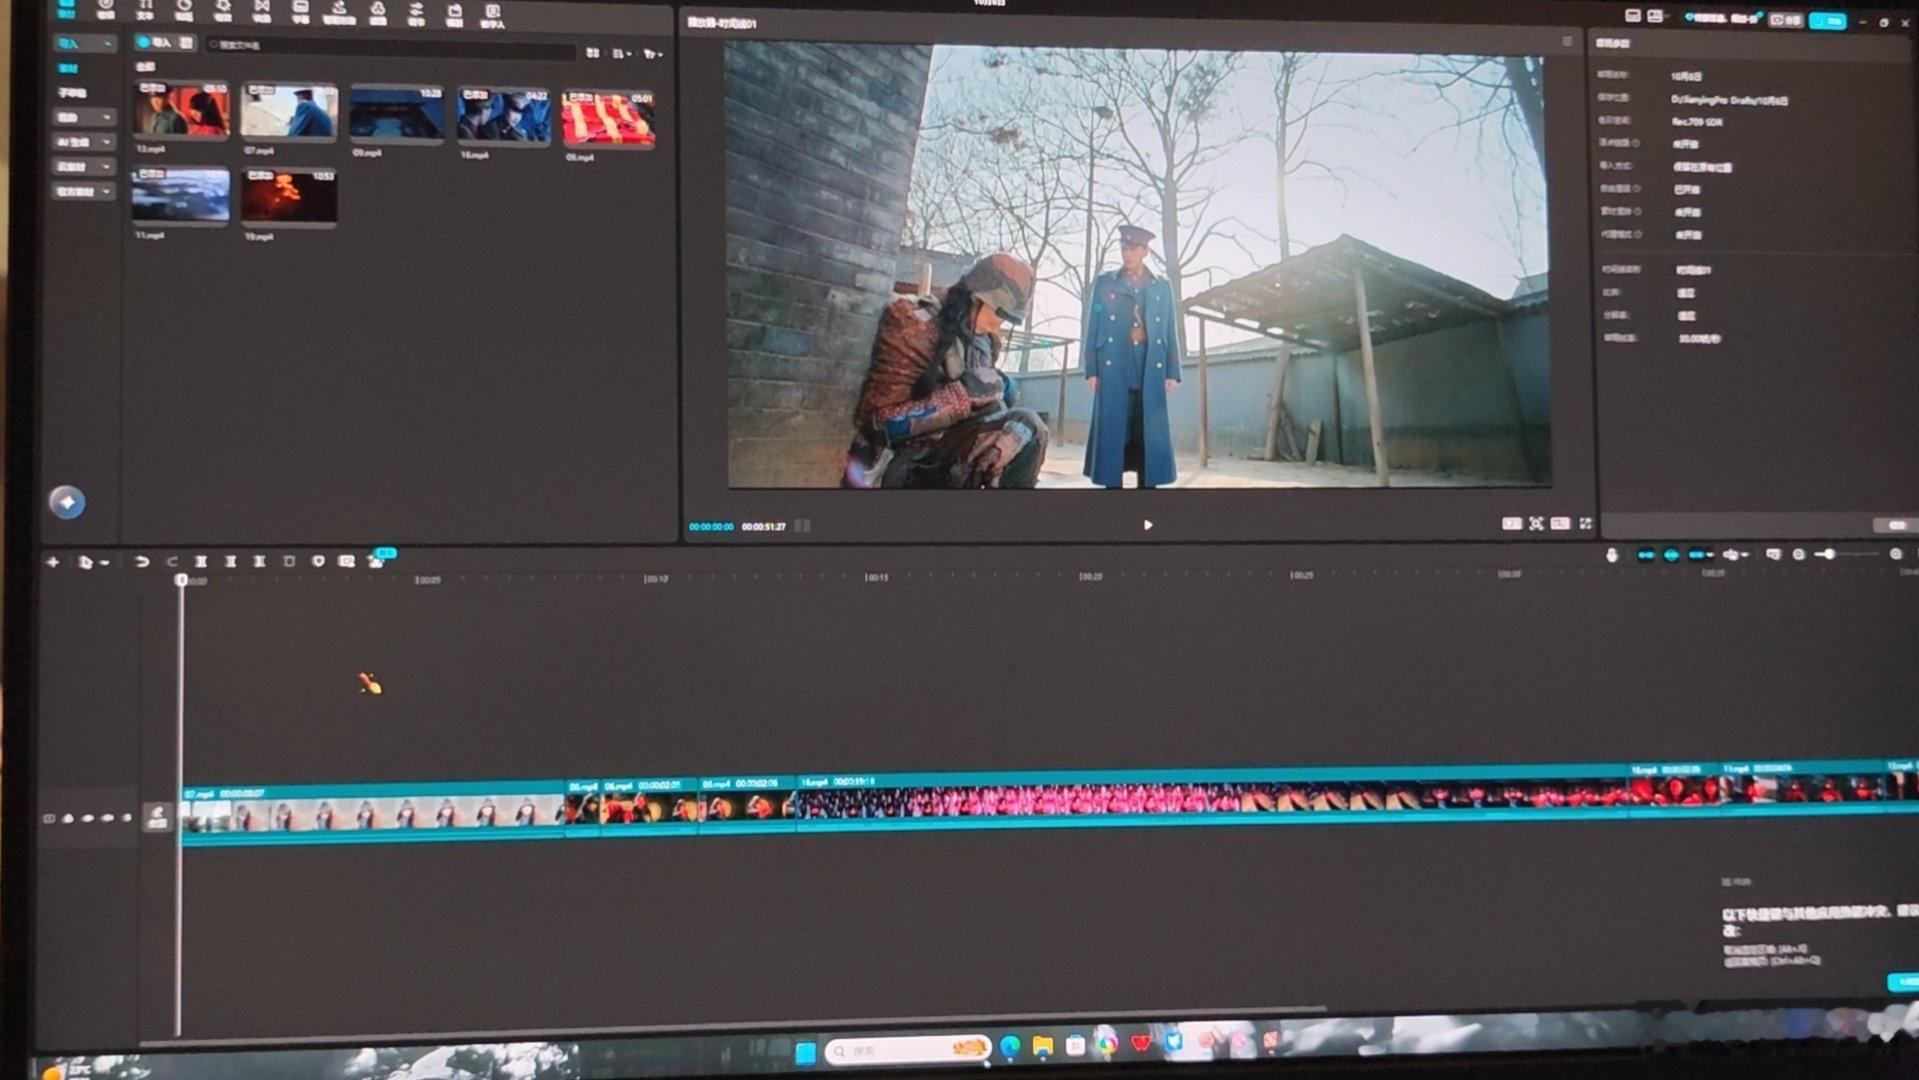This screenshot has width=1919, height=1080.
Task: Open the media filter dropdown
Action: point(653,54)
